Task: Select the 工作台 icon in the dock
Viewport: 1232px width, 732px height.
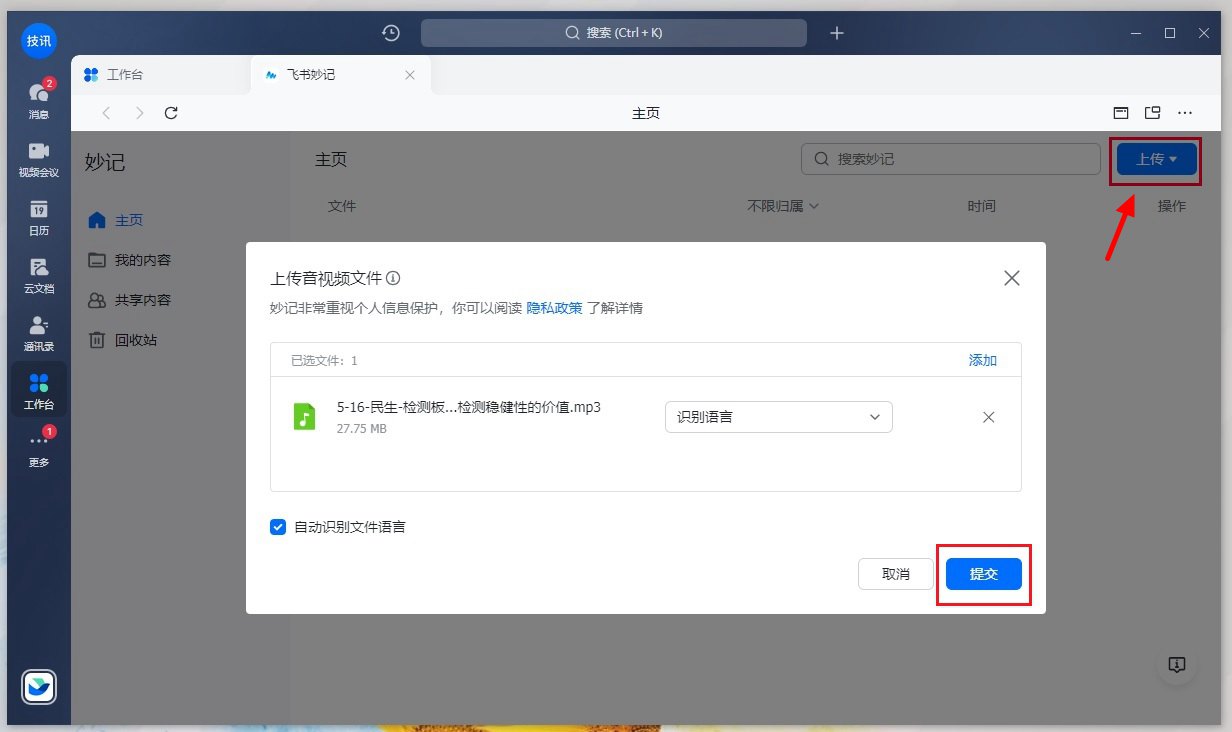Action: [x=38, y=388]
